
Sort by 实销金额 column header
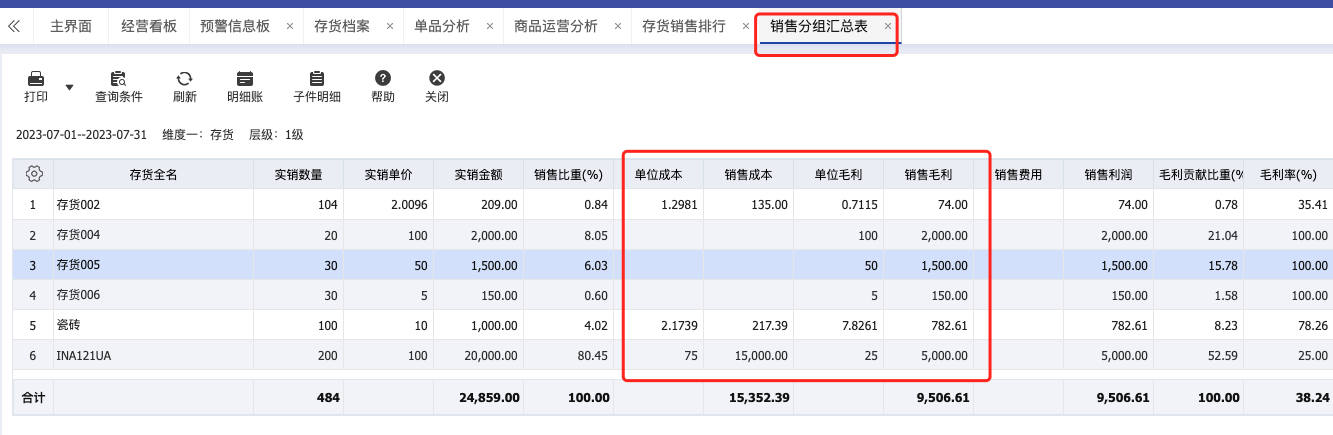pos(478,174)
